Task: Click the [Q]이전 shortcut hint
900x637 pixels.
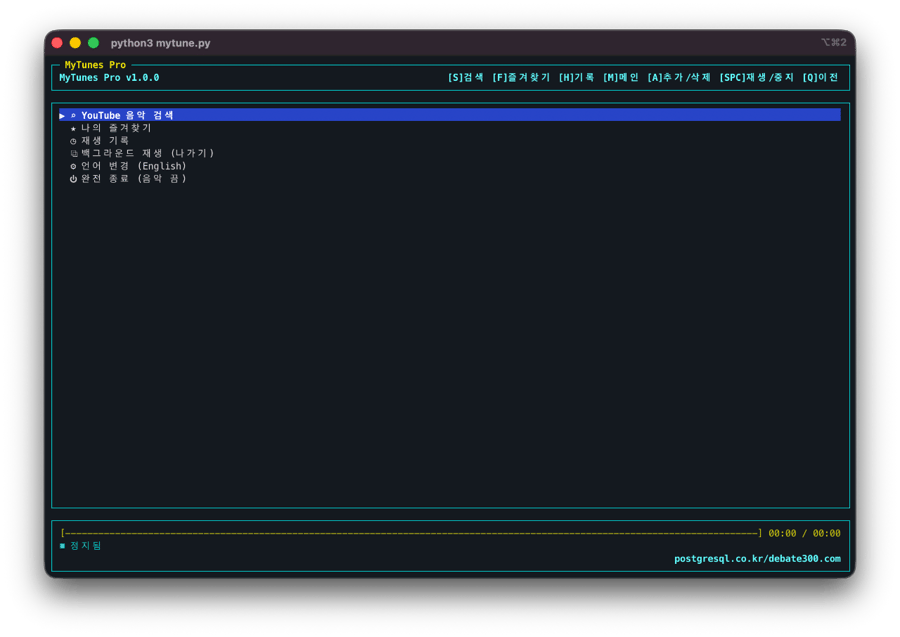Action: (820, 77)
